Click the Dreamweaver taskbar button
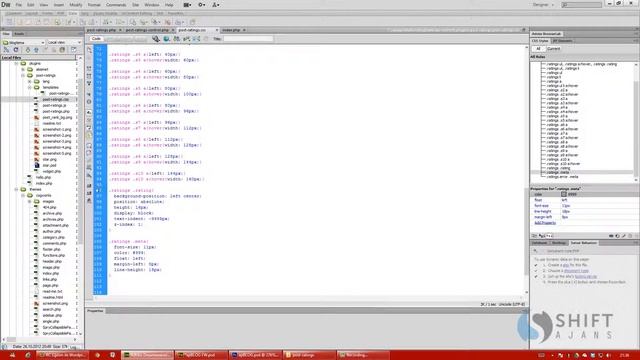 (x=147, y=355)
